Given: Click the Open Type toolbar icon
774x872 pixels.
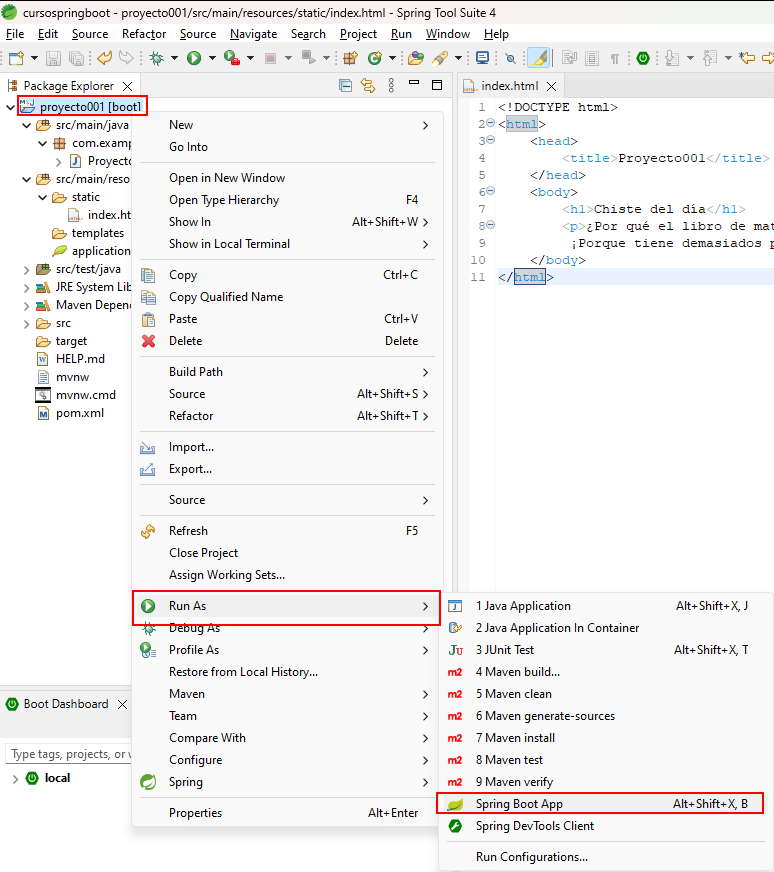Looking at the screenshot, I should [415, 58].
